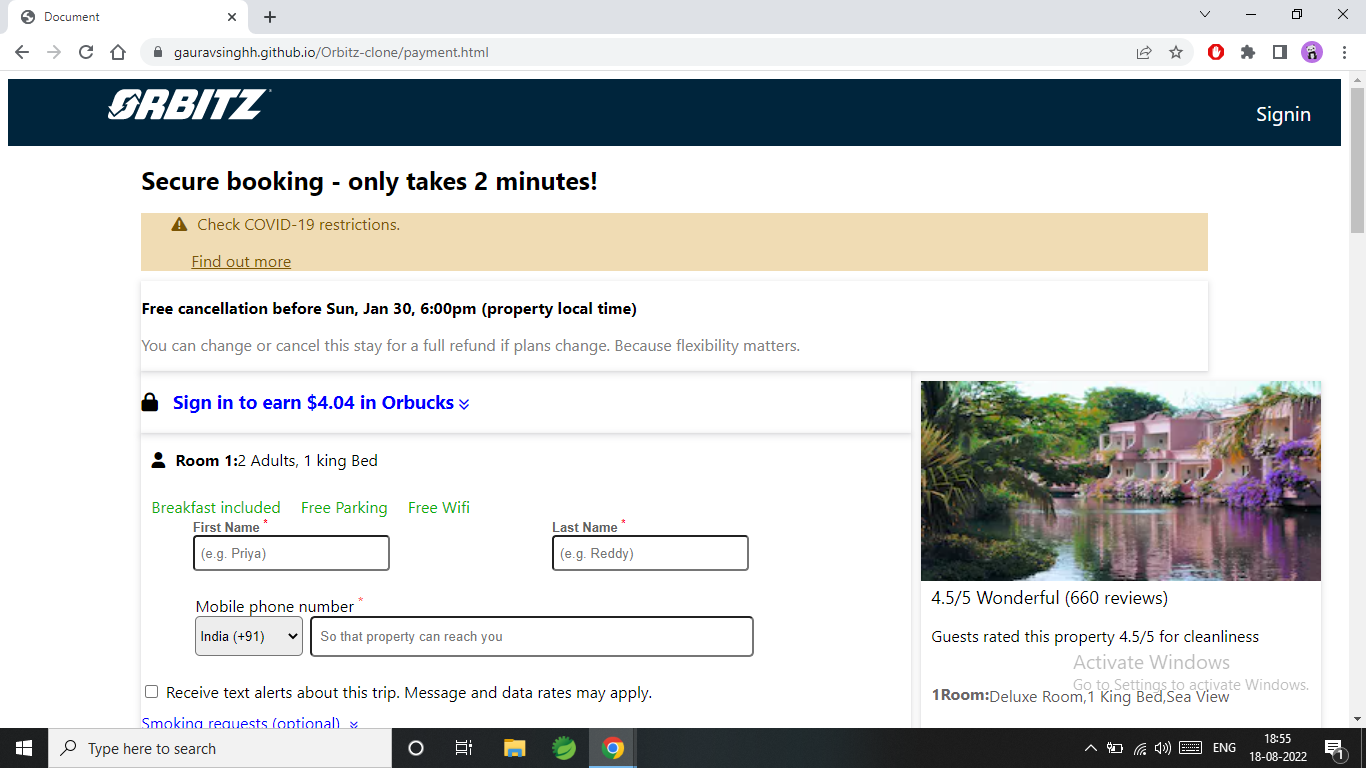Reload the page using the refresh icon
The width and height of the screenshot is (1366, 768).
pyautogui.click(x=85, y=52)
